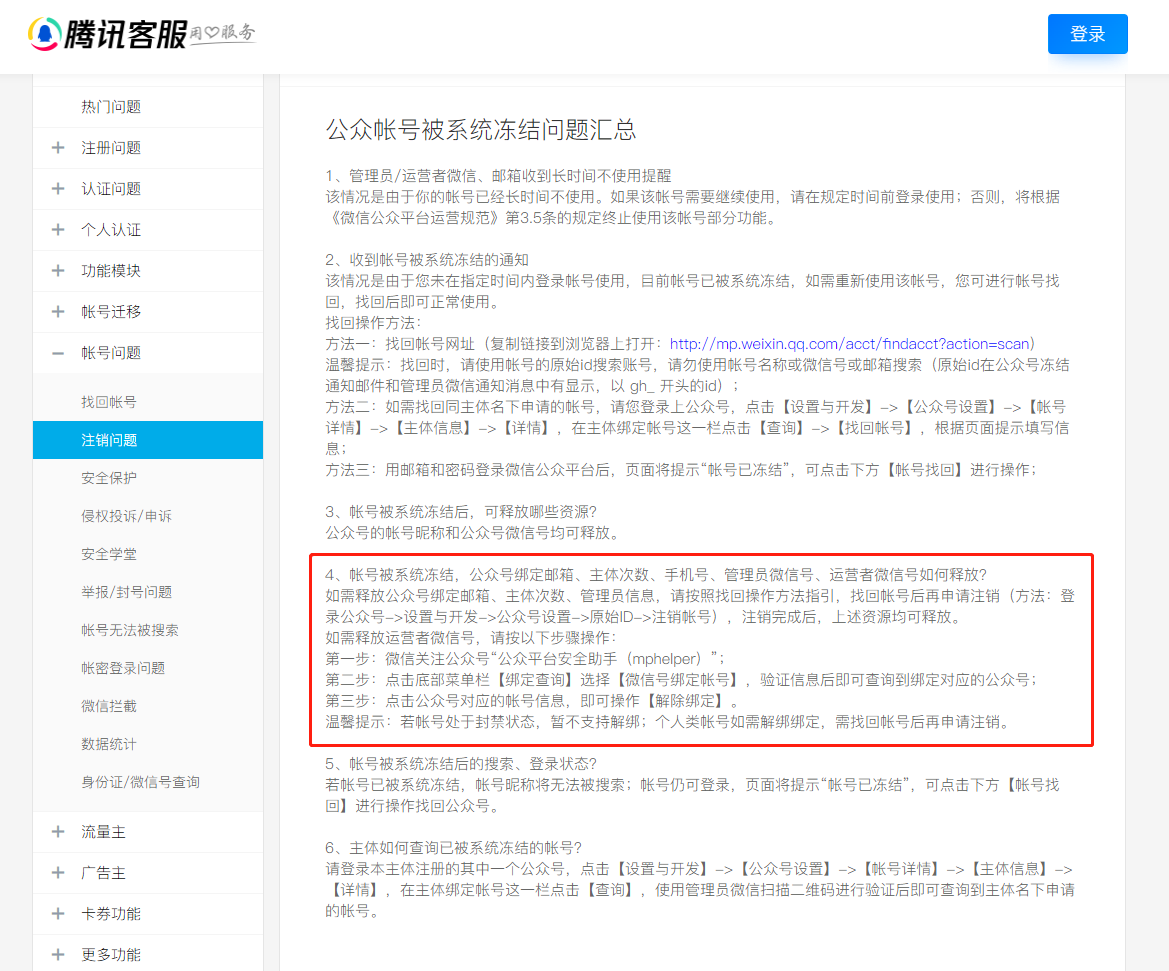The image size is (1169, 971).
Task: Follow the mp.weixin.qq.com findacct link
Action: (849, 344)
